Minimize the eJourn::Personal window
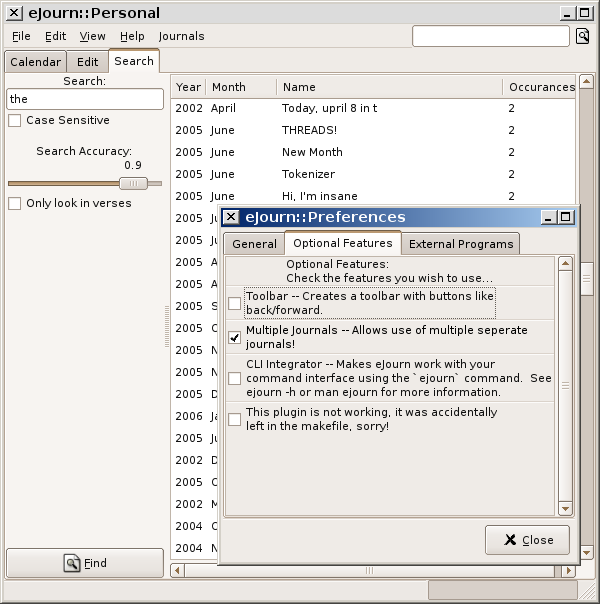The width and height of the screenshot is (600, 604). 567,13
